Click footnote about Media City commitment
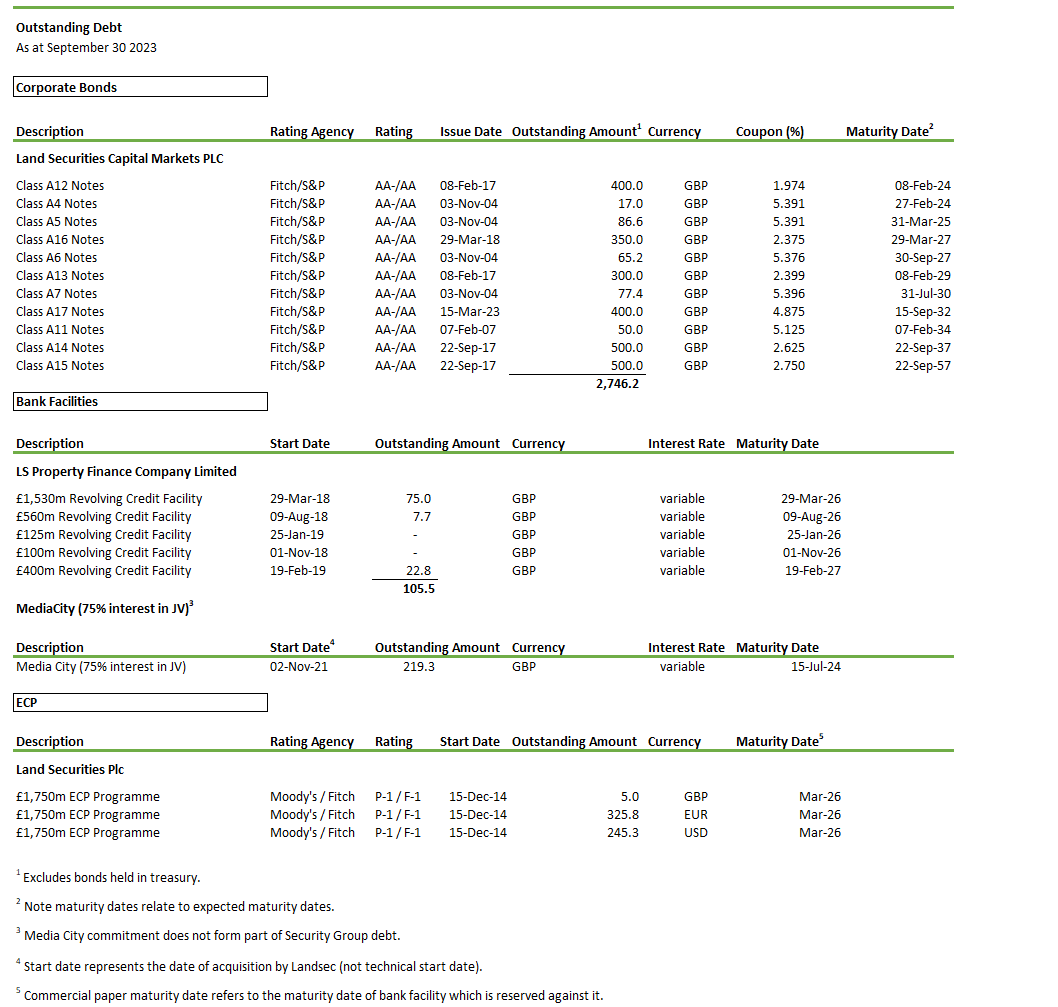The image size is (1058, 1007). (x=208, y=935)
